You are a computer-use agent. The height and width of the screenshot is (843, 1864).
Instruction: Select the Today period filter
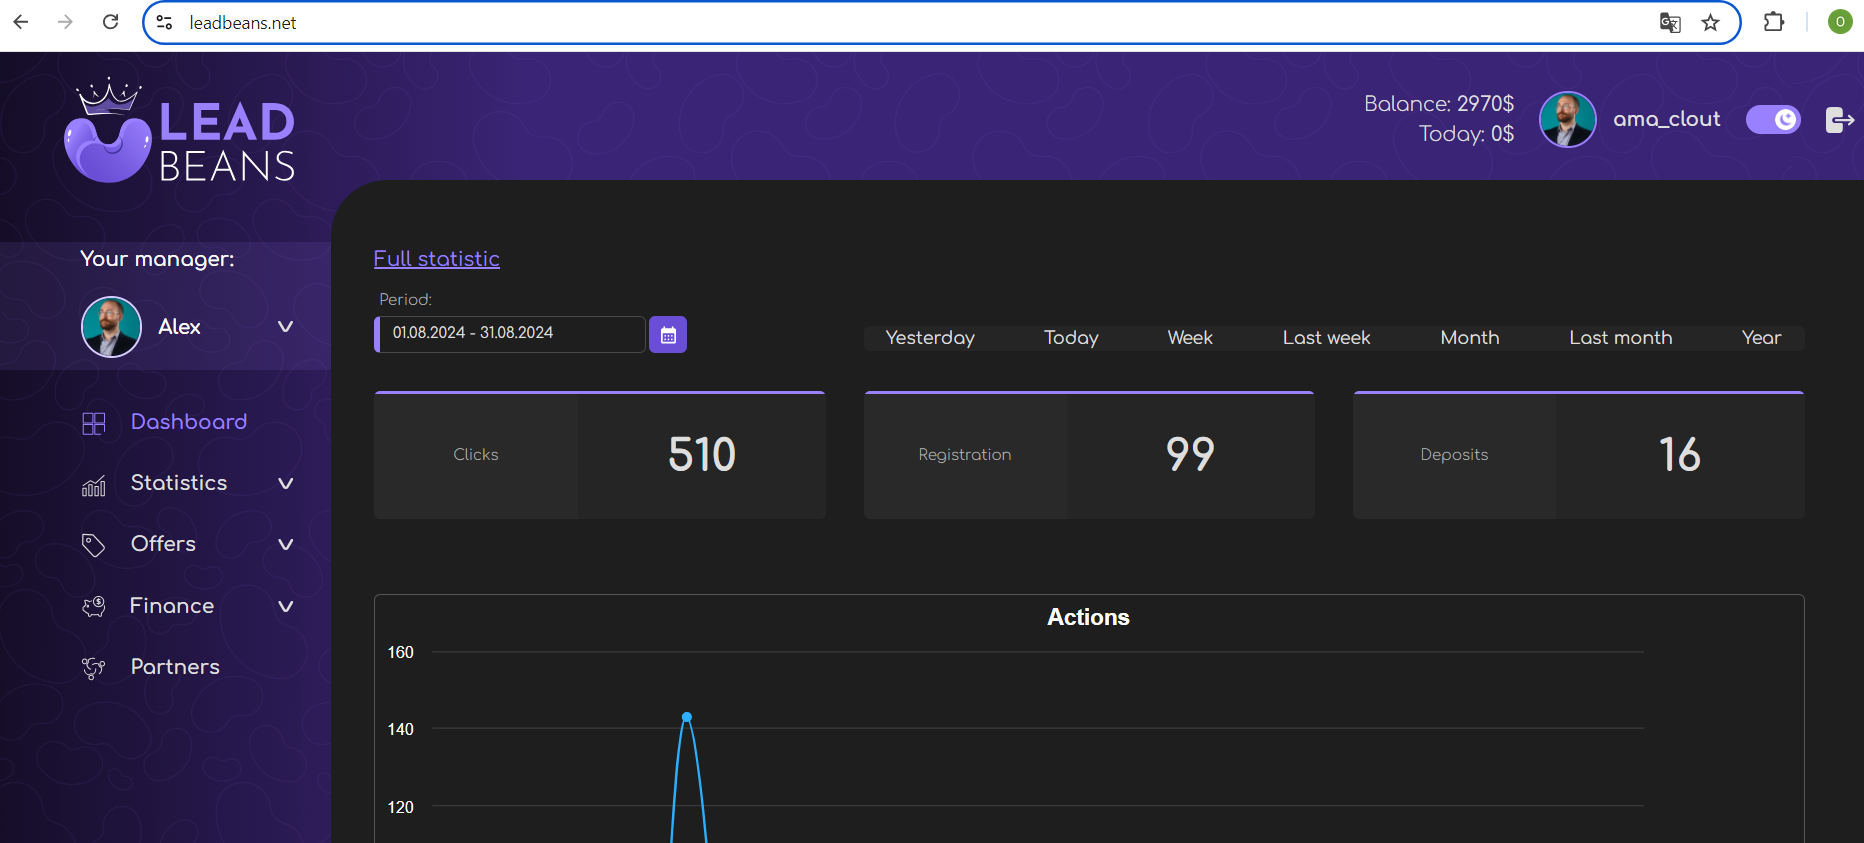(x=1071, y=338)
